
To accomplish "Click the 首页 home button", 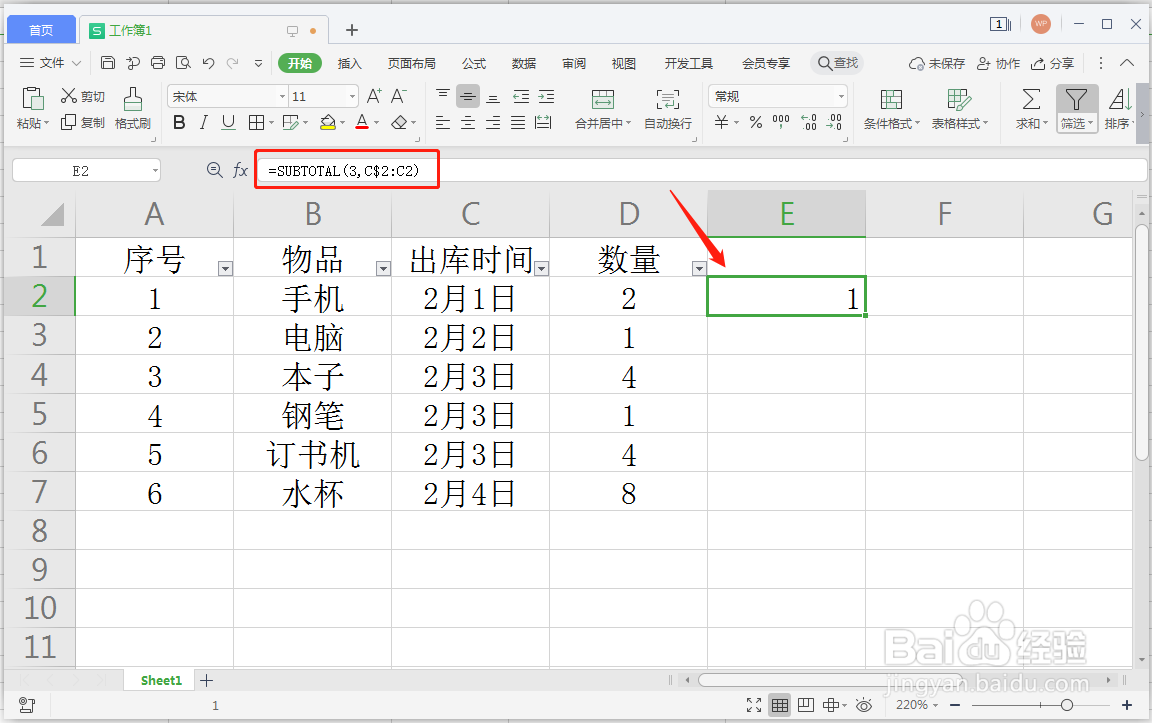I will tap(41, 28).
